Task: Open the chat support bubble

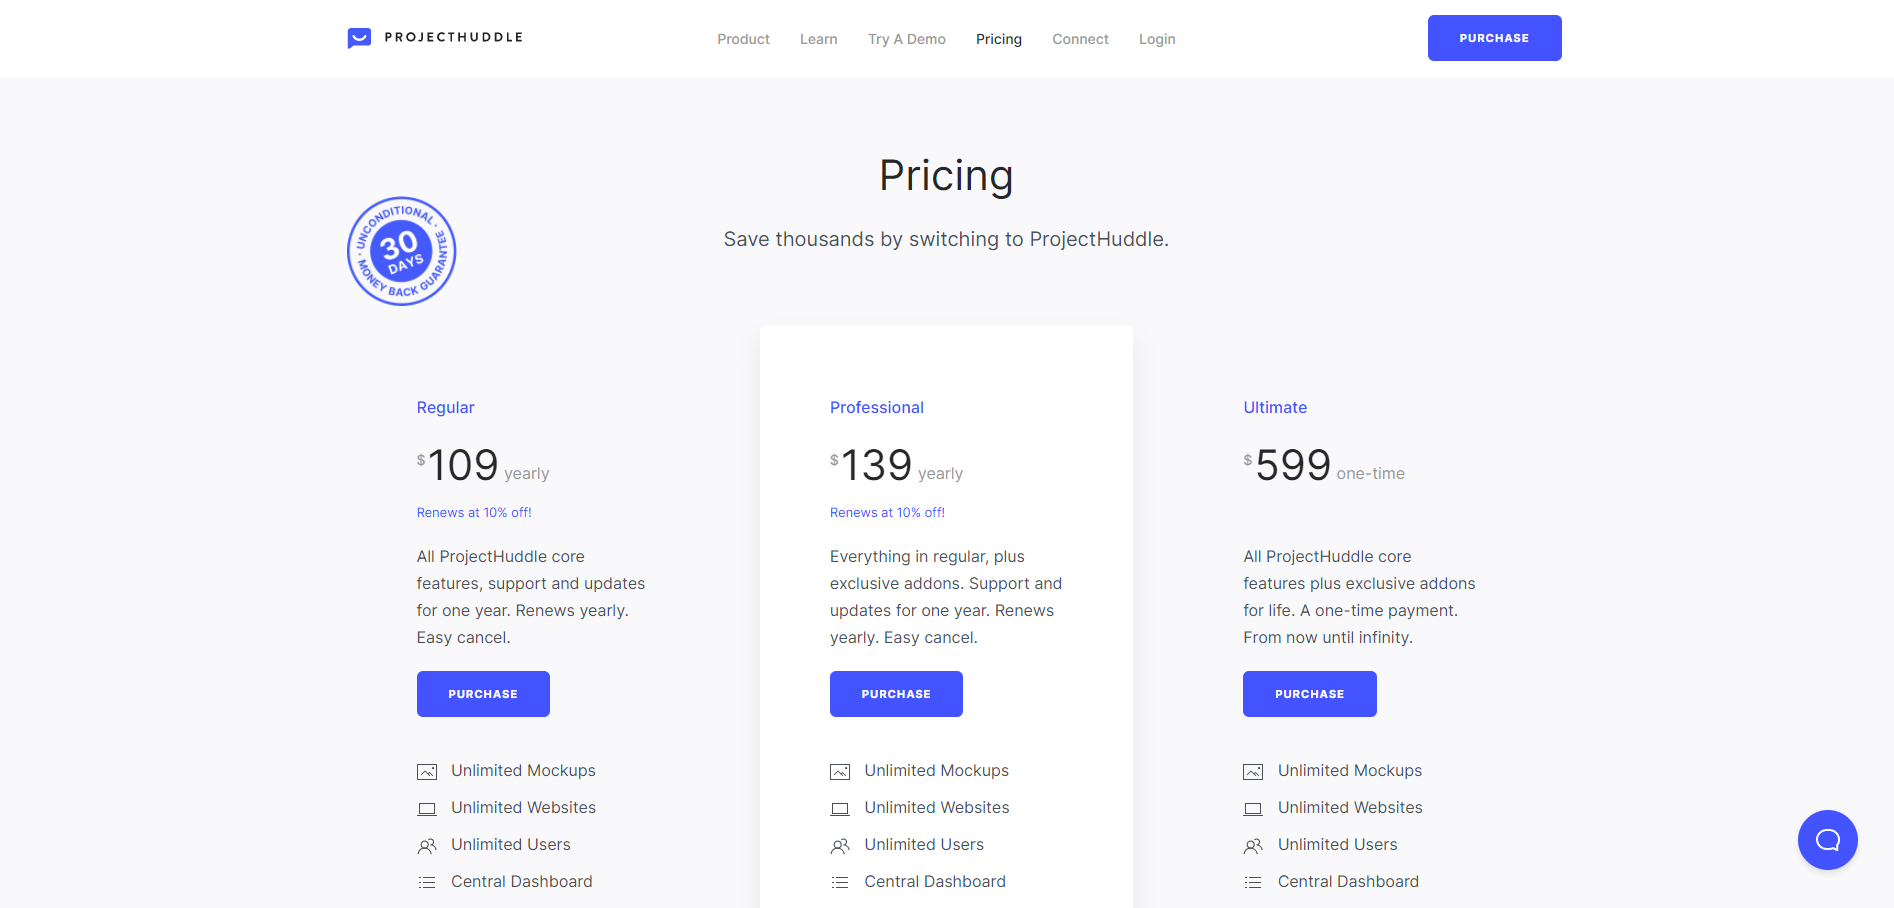Action: (x=1827, y=840)
